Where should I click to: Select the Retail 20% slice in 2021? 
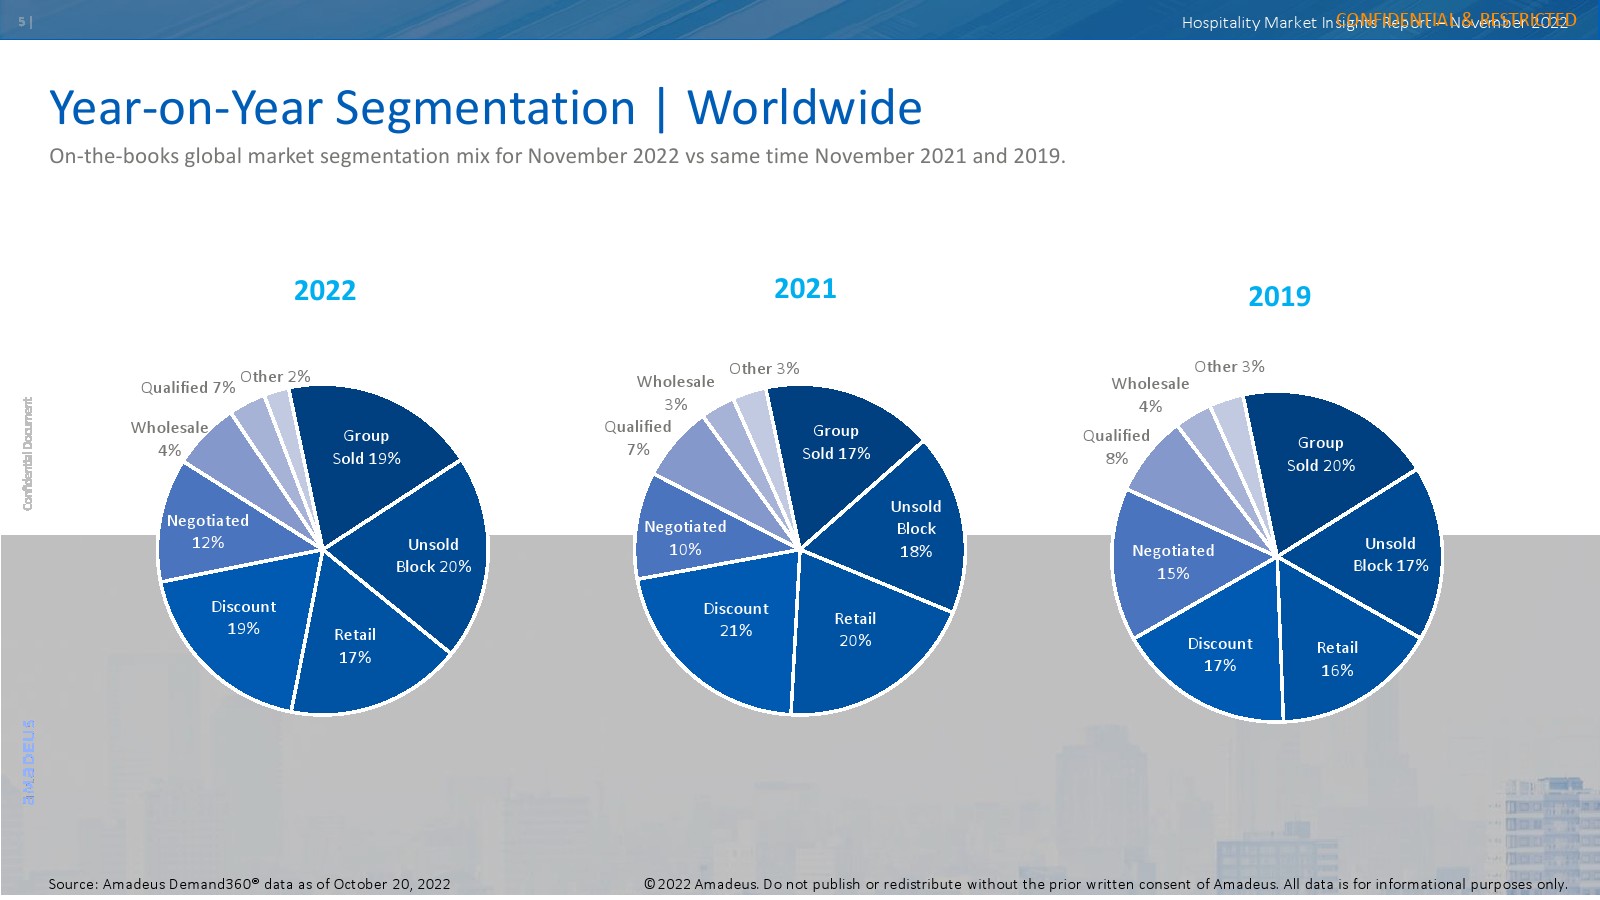pyautogui.click(x=855, y=630)
